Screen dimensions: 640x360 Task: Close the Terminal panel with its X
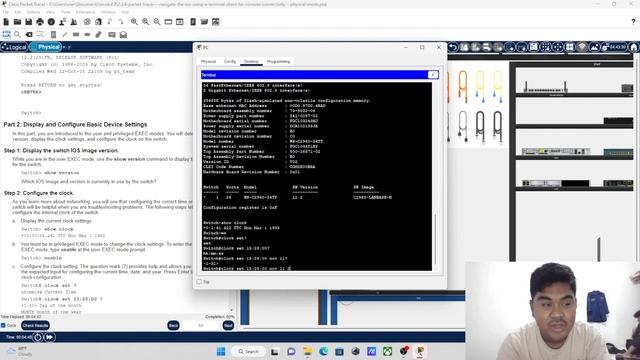pyautogui.click(x=433, y=75)
